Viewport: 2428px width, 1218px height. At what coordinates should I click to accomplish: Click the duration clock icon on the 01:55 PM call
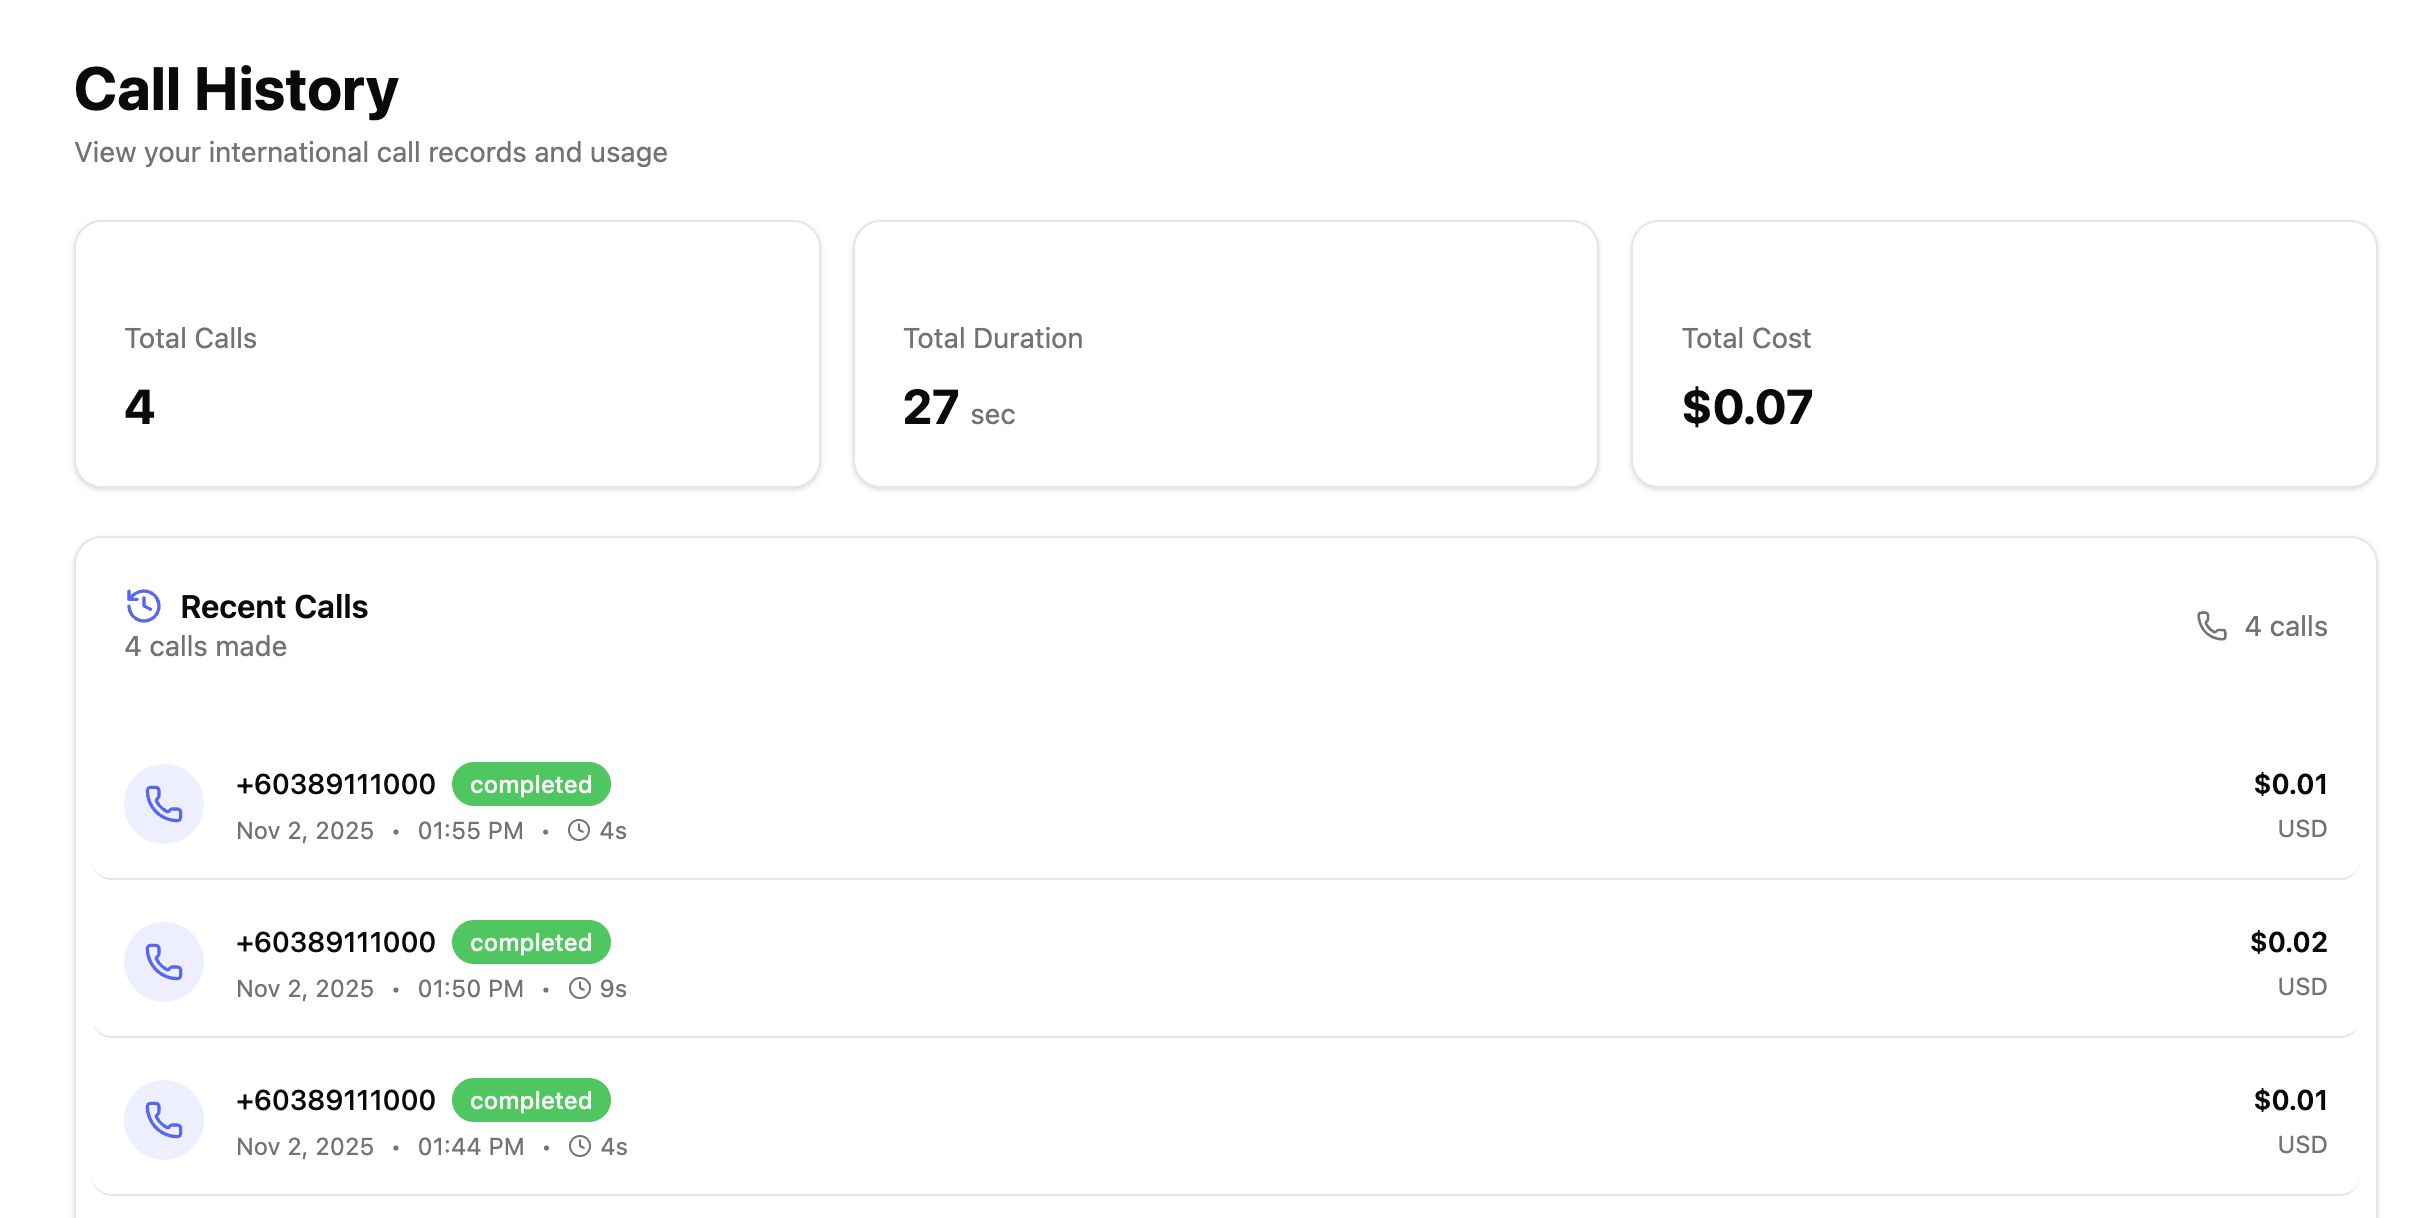[579, 830]
